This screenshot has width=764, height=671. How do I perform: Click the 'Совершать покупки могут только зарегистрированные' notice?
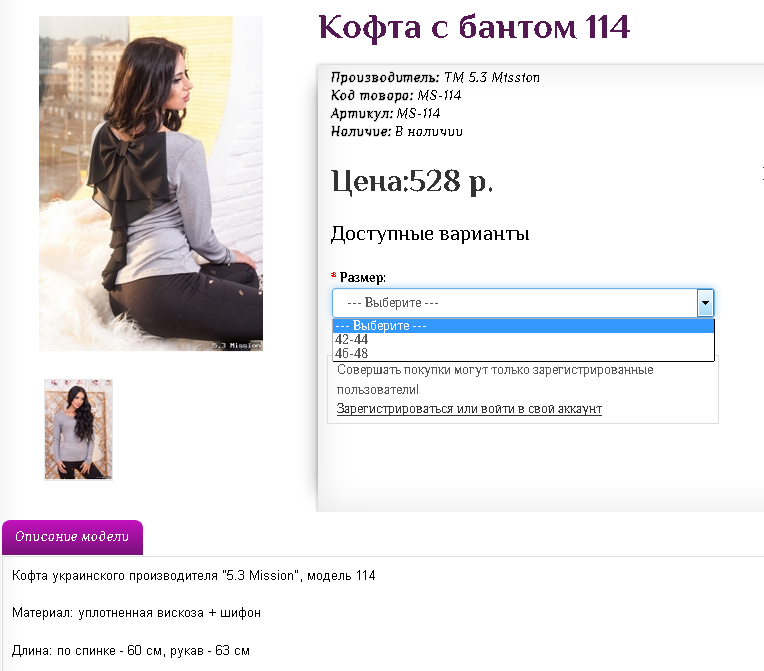495,380
